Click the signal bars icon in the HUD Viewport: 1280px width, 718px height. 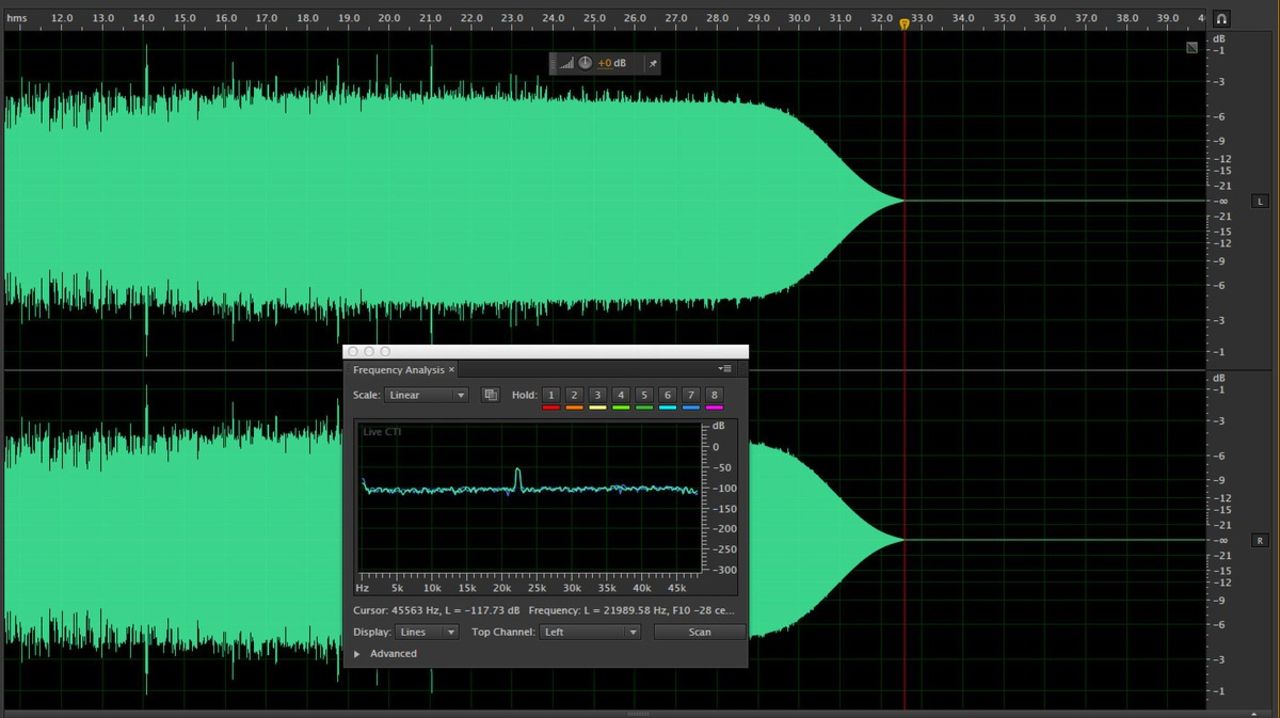pos(566,64)
